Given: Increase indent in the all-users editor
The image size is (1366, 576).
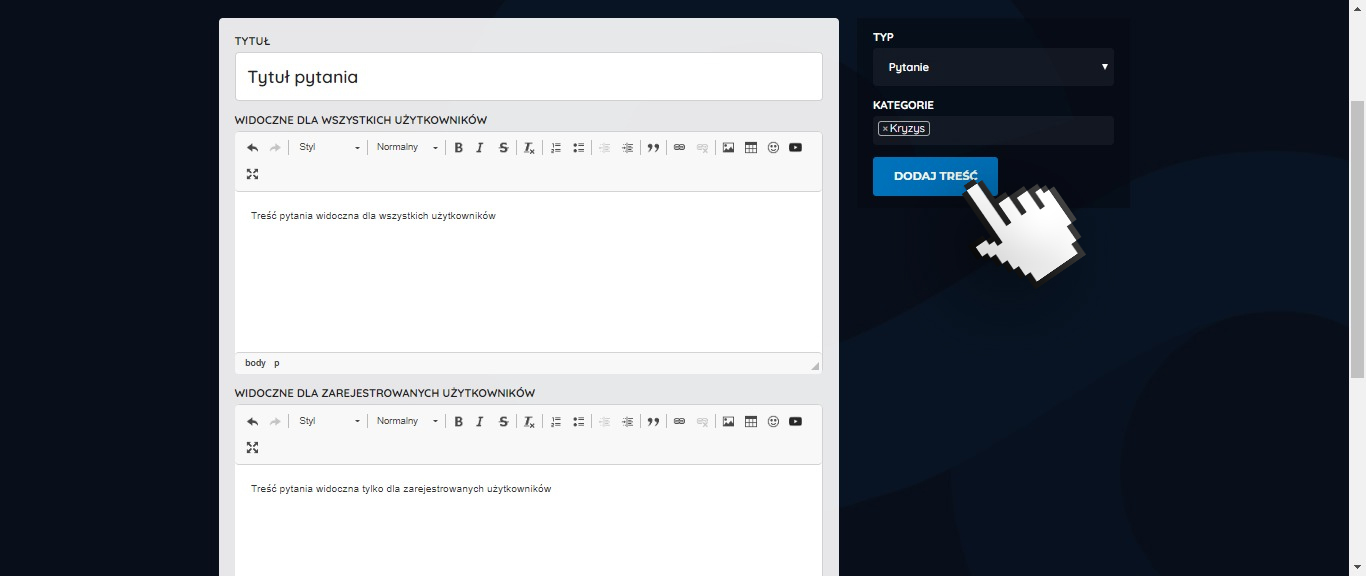Looking at the screenshot, I should (627, 148).
